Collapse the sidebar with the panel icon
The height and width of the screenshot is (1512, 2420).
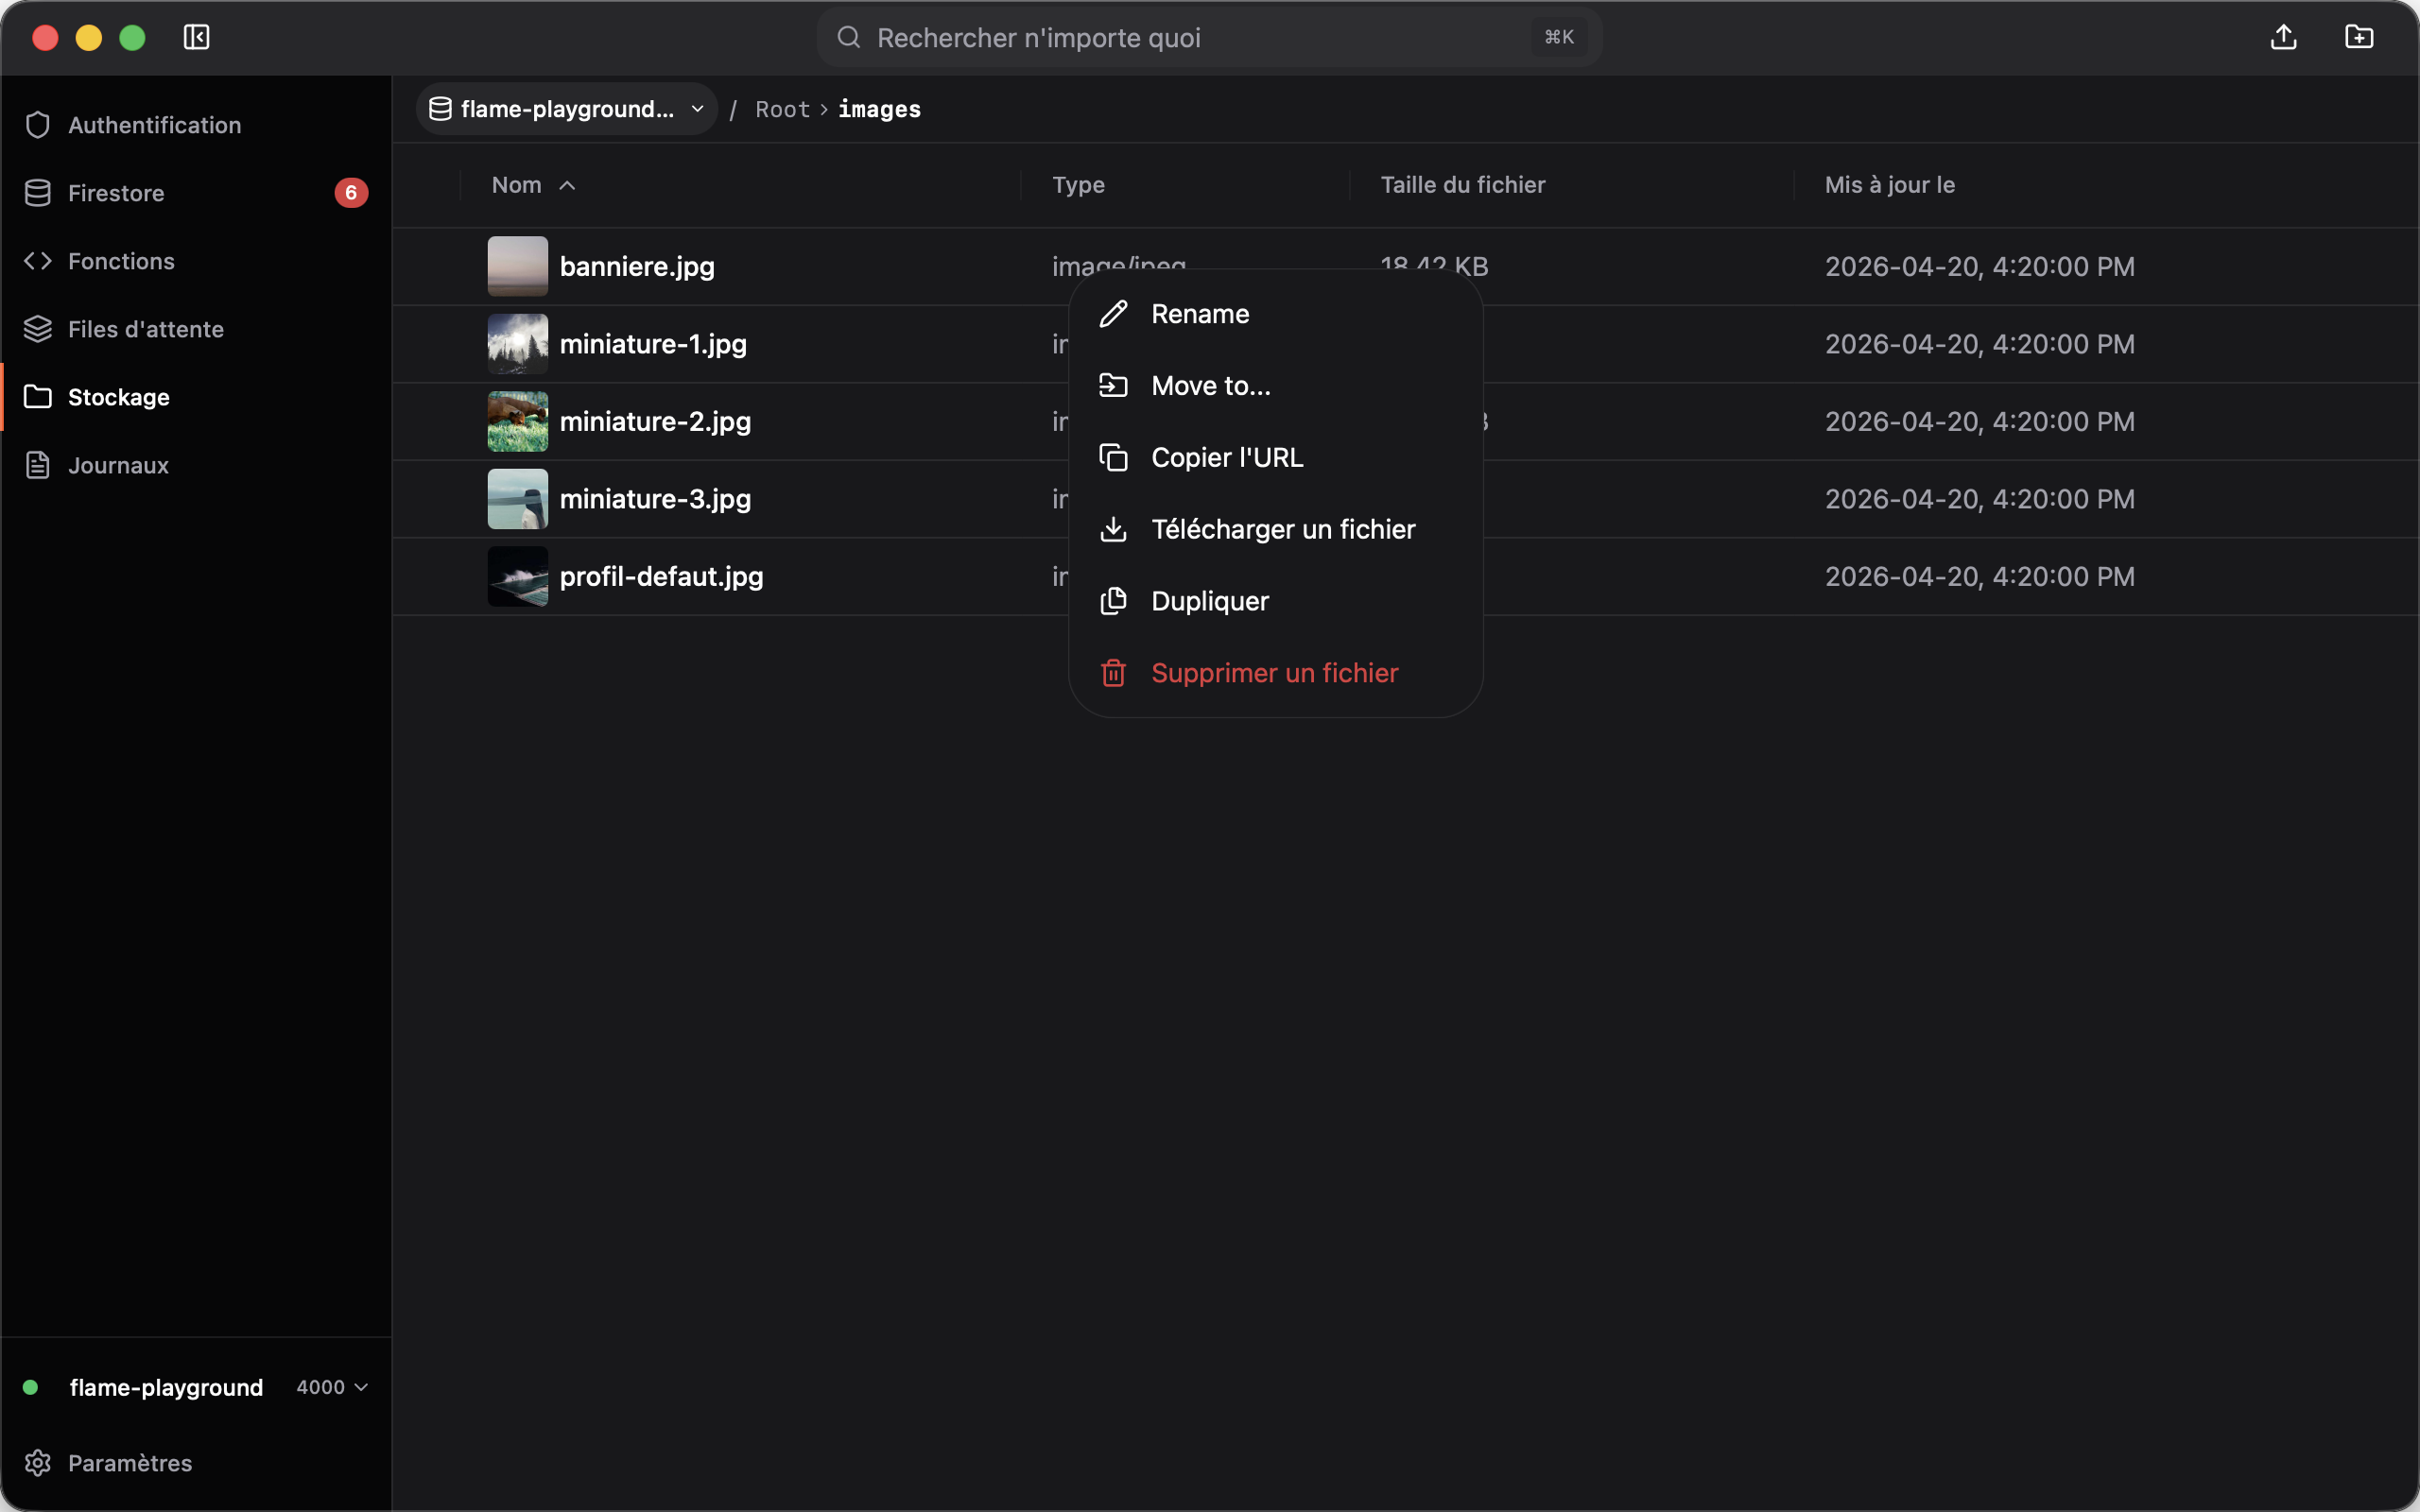196,37
